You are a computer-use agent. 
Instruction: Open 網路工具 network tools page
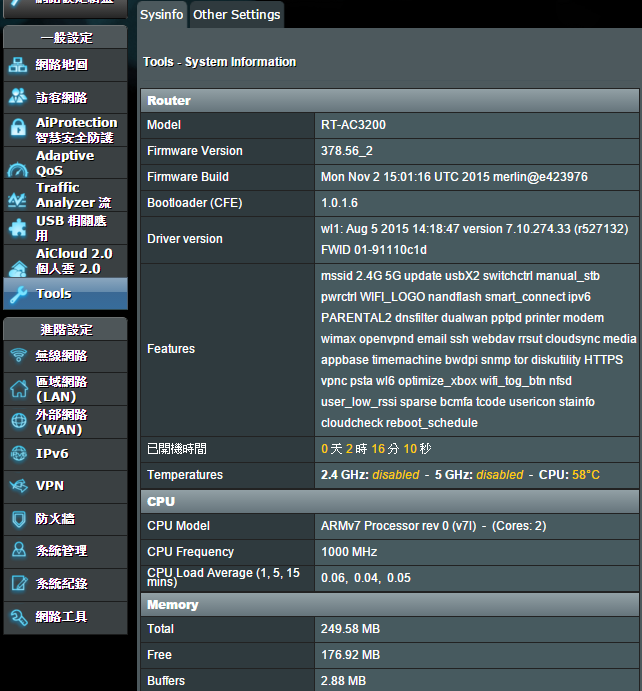click(x=66, y=617)
